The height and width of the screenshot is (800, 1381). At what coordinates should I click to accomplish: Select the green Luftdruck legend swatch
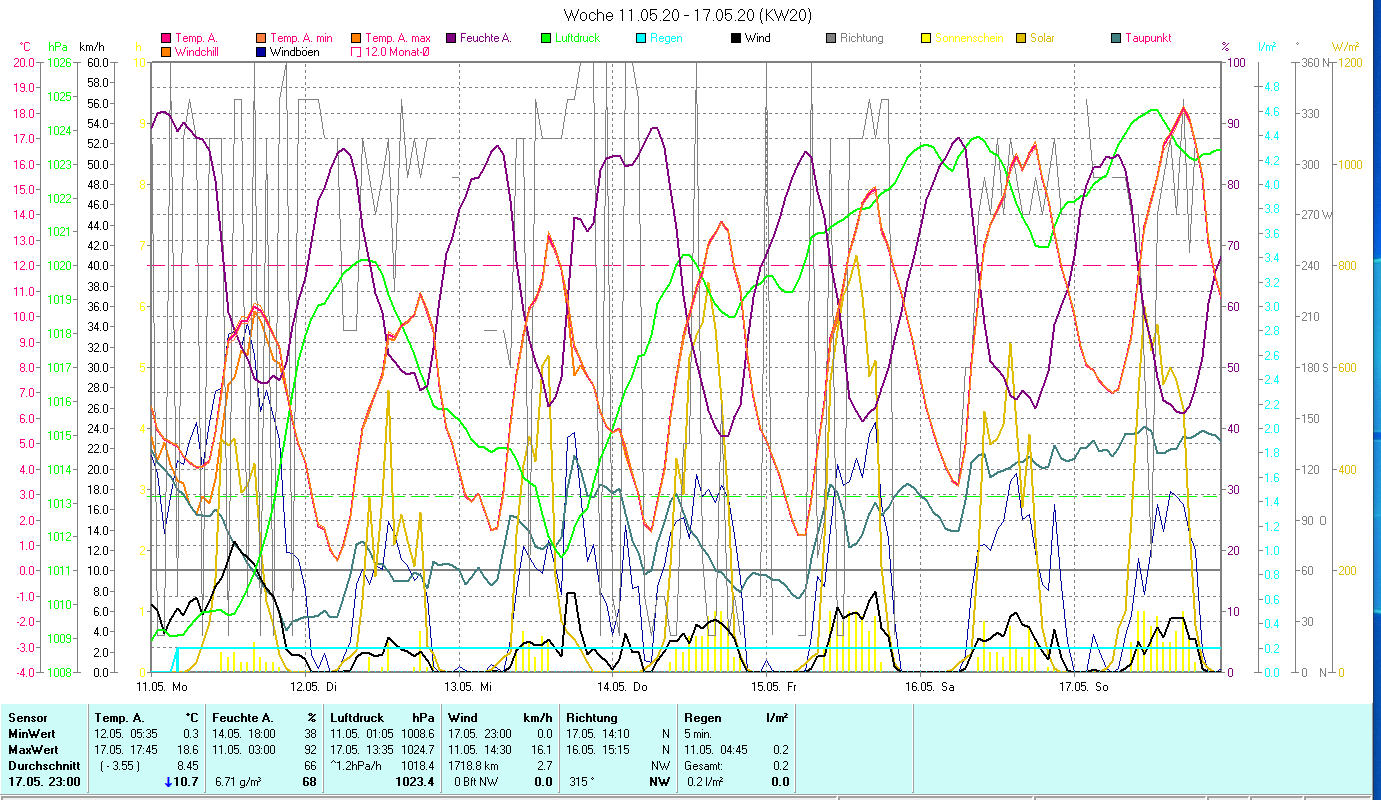coord(545,38)
